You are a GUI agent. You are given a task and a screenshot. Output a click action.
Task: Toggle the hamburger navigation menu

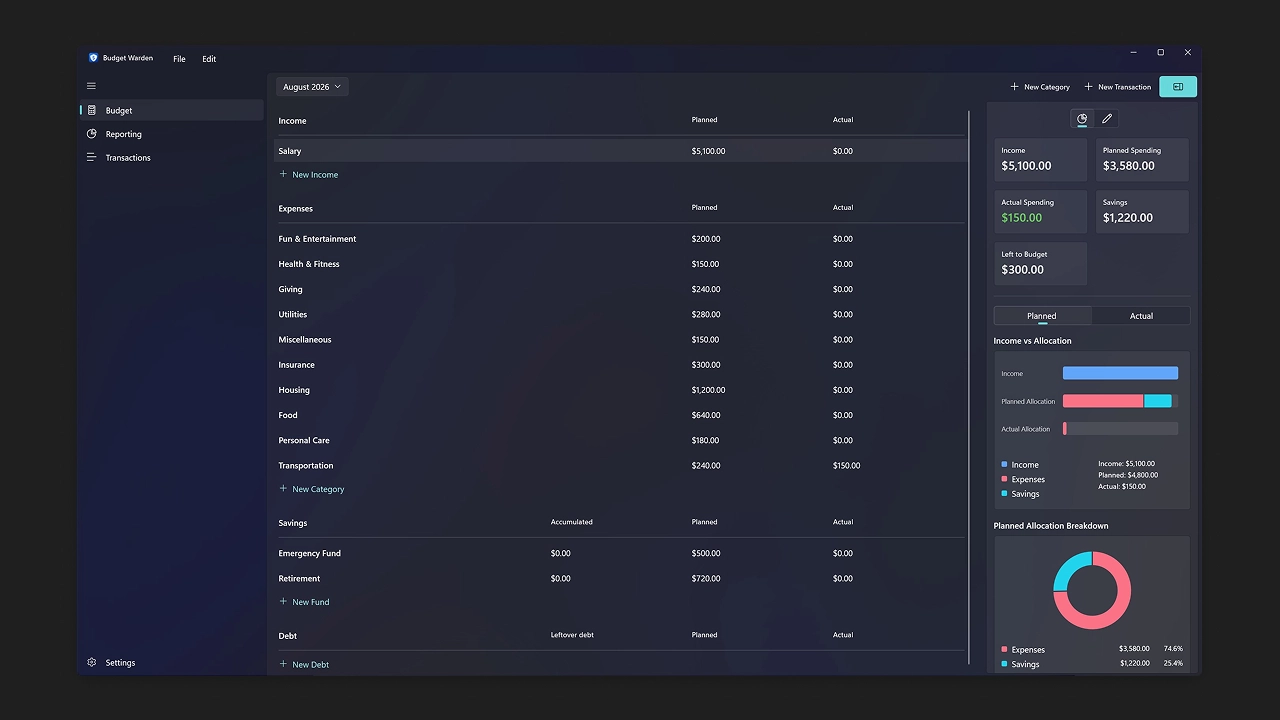91,86
